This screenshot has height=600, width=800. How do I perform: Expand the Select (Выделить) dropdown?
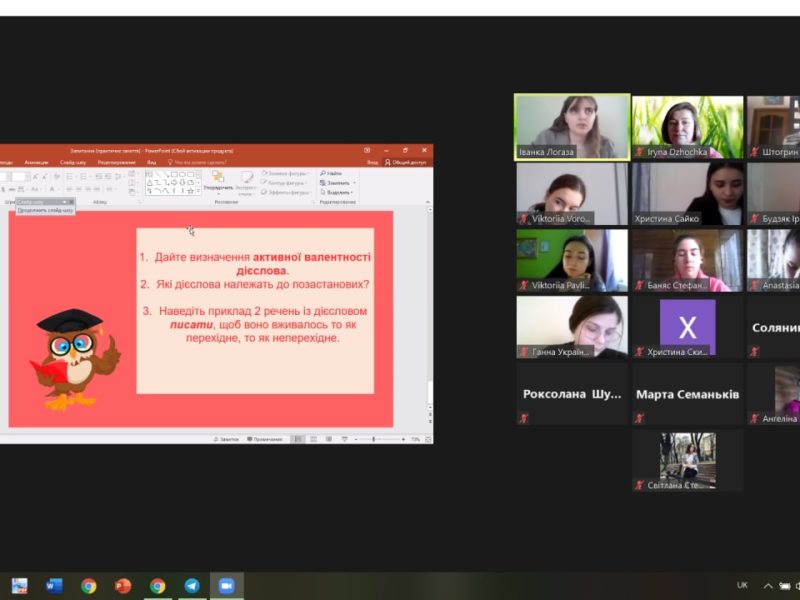point(337,192)
